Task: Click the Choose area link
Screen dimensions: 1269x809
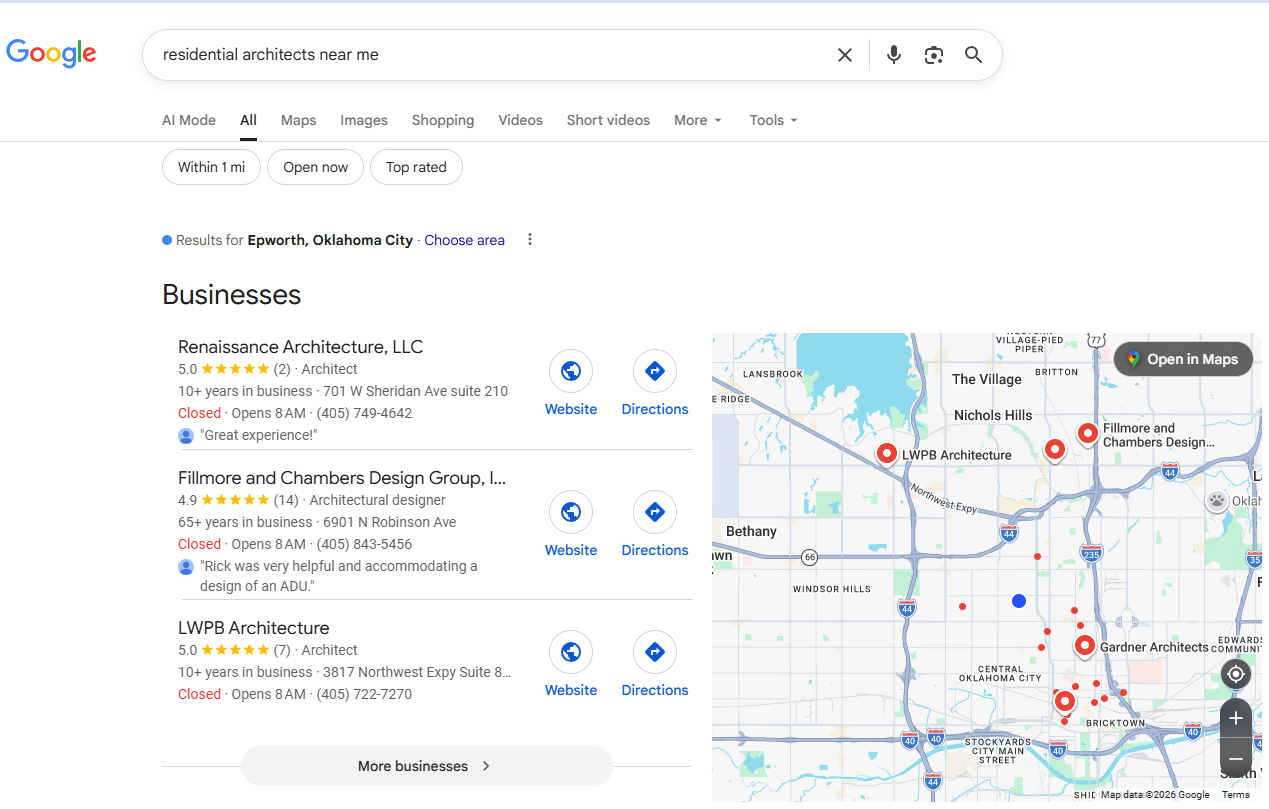Action: [464, 240]
